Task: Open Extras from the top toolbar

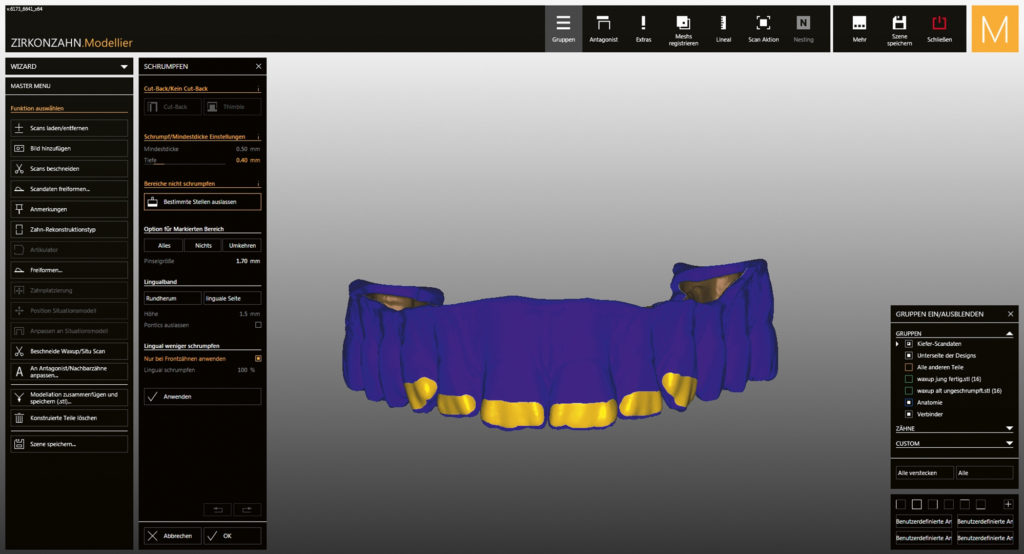Action: [643, 29]
